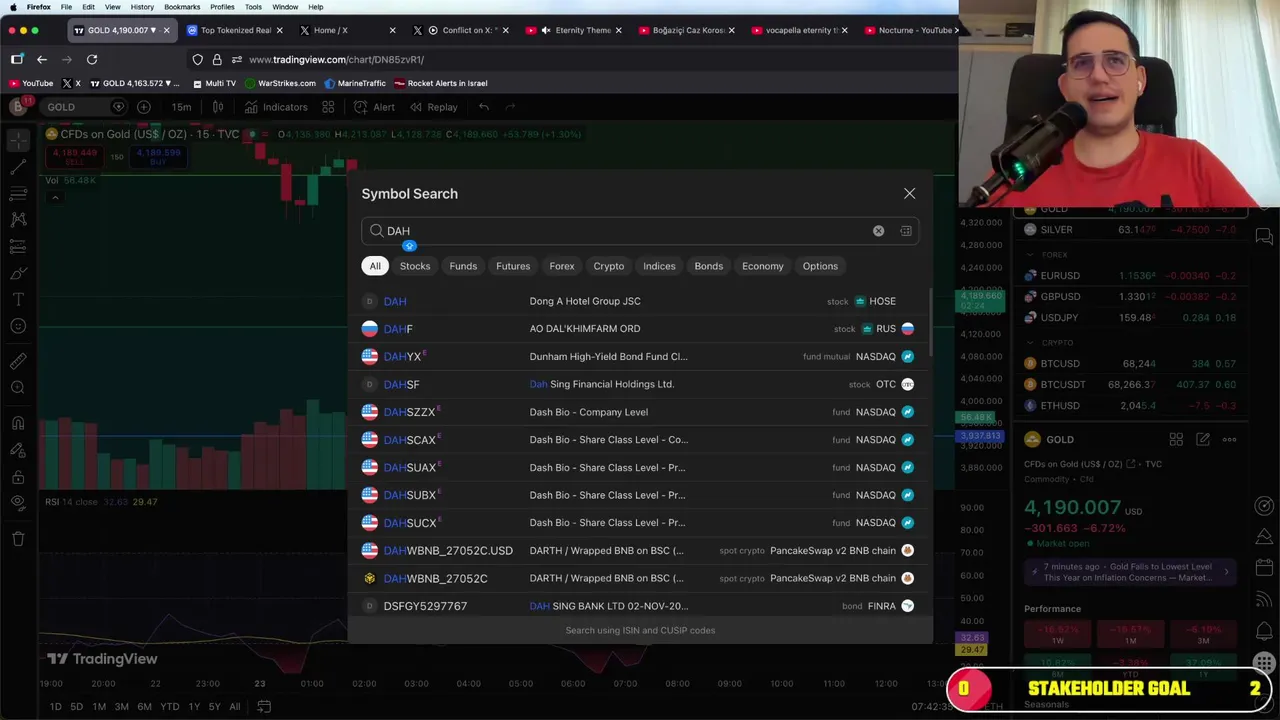Select the YTD time range
1280x720 pixels.
coord(169,707)
